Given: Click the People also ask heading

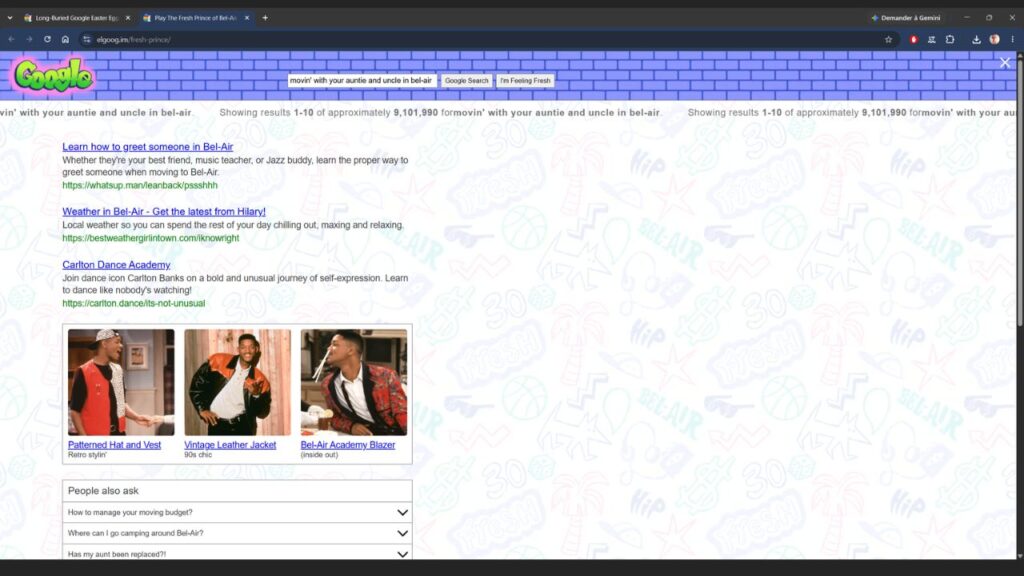Looking at the screenshot, I should pos(103,491).
